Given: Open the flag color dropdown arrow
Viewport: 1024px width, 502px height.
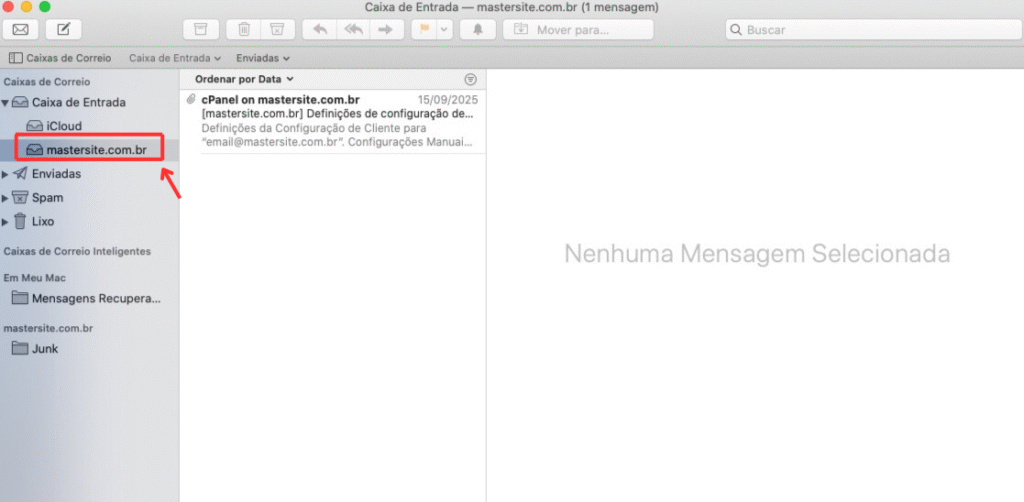Looking at the screenshot, I should pyautogui.click(x=444, y=30).
